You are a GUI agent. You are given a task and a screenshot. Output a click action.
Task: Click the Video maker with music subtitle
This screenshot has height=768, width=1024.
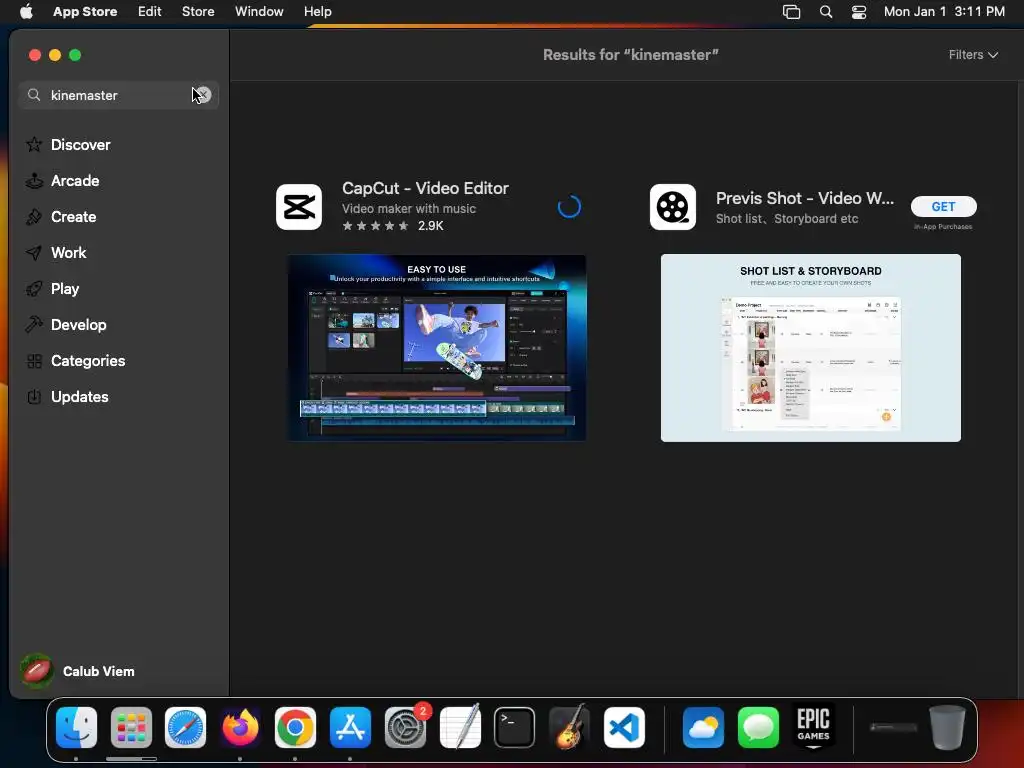click(409, 209)
